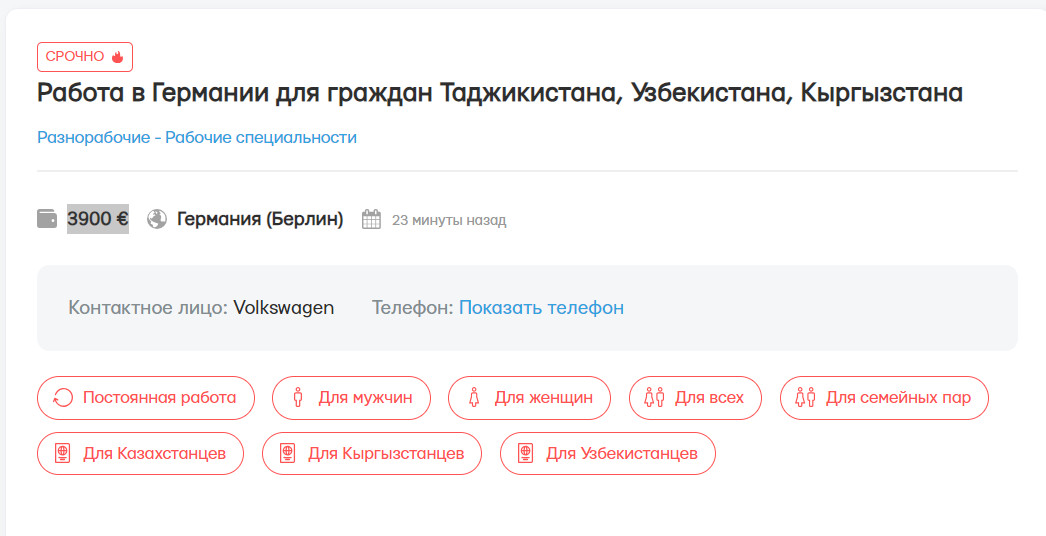Click the globe location icon
Viewport: 1046px width, 536px height.
[157, 219]
